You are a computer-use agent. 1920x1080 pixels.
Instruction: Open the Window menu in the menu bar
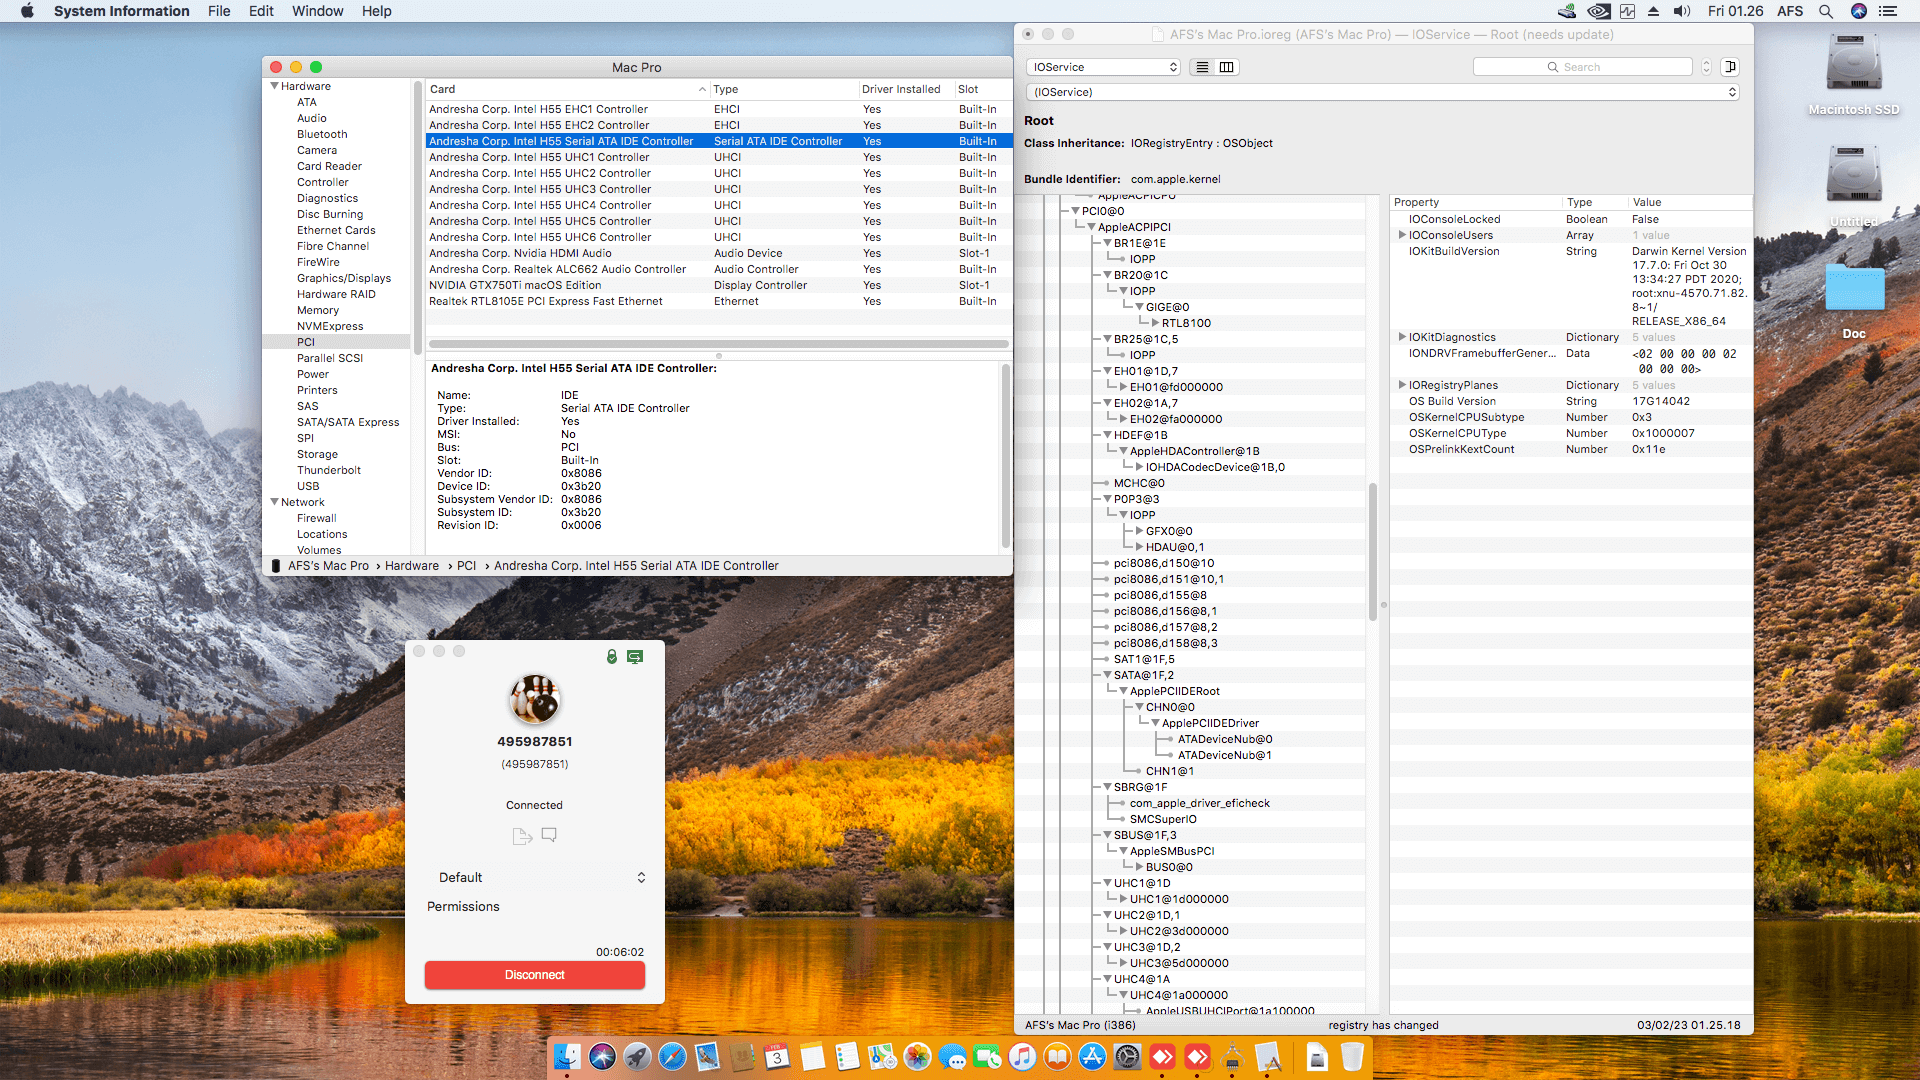(x=317, y=11)
